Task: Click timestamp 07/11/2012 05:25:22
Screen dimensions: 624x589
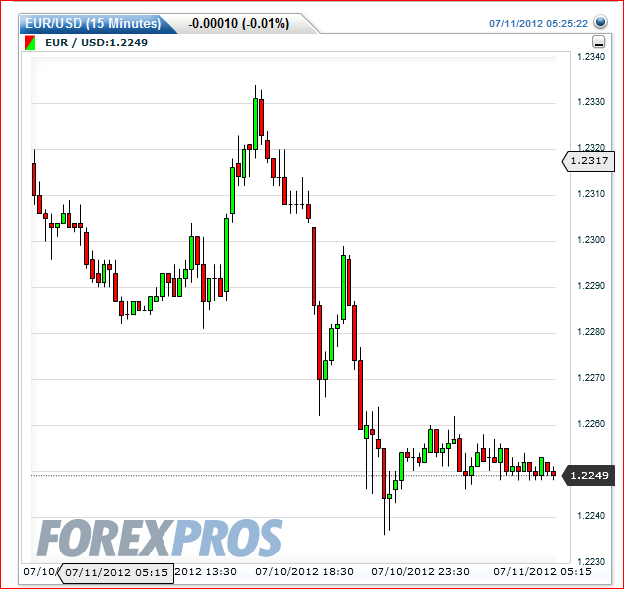Action: click(x=538, y=23)
